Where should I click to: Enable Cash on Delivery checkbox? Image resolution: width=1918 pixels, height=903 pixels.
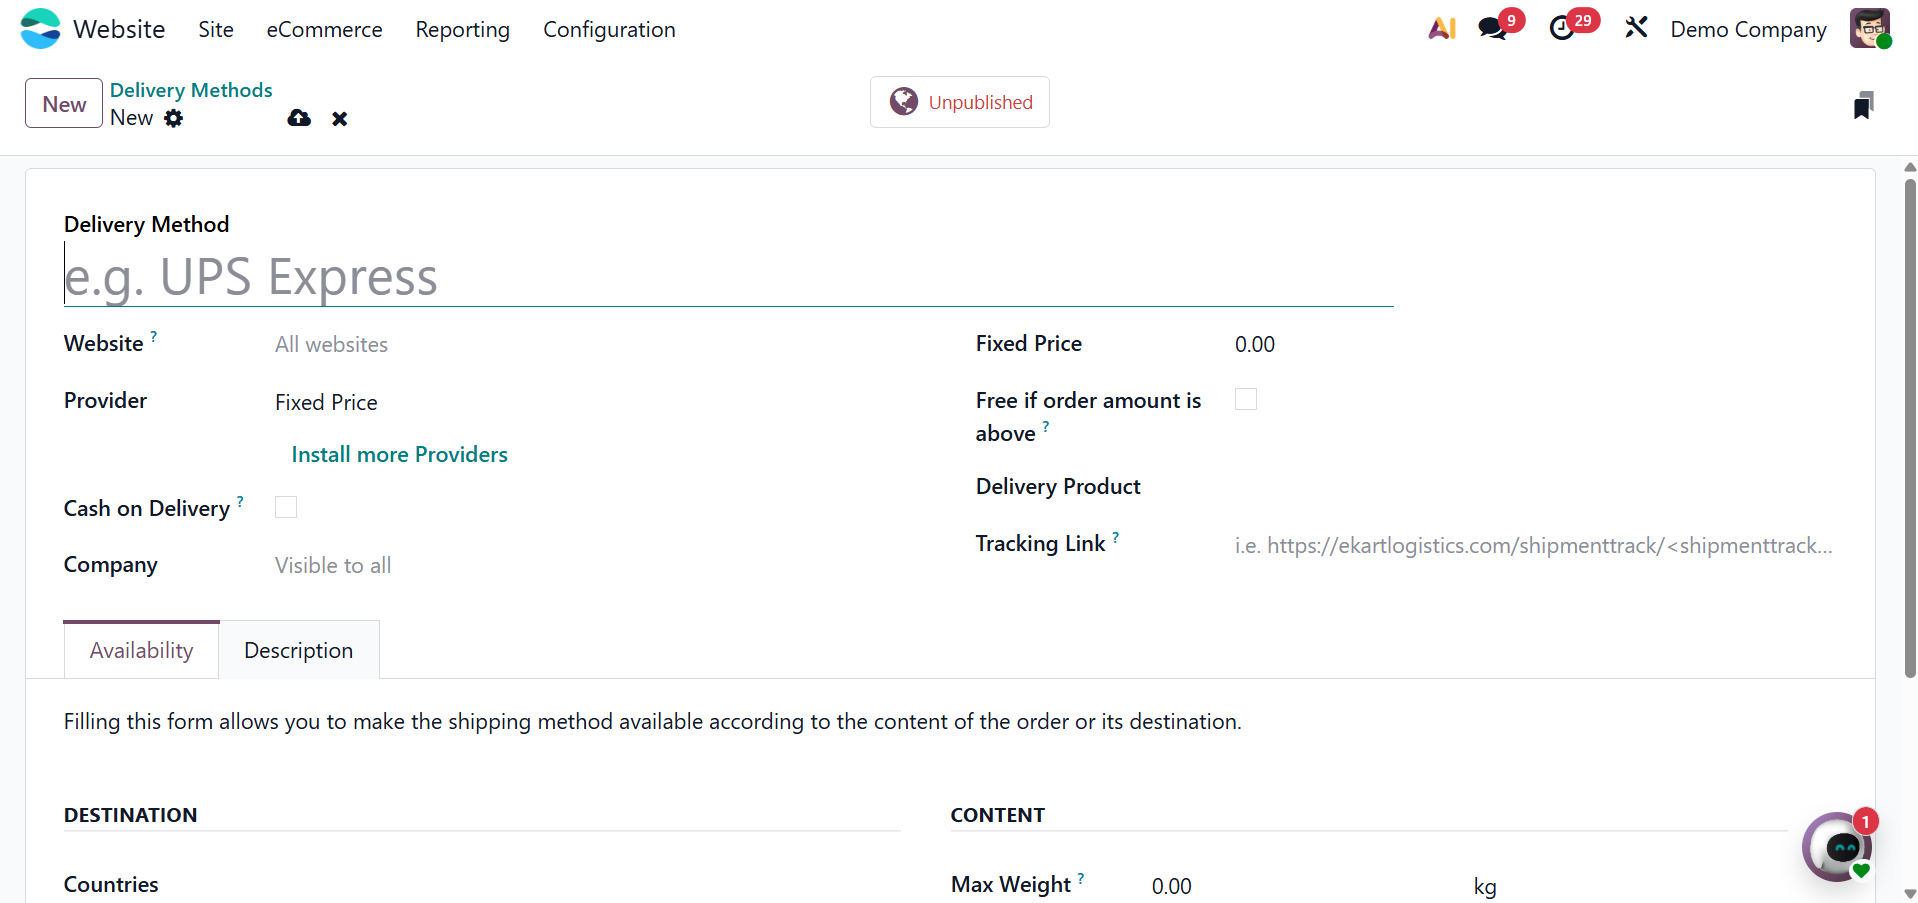(x=286, y=507)
